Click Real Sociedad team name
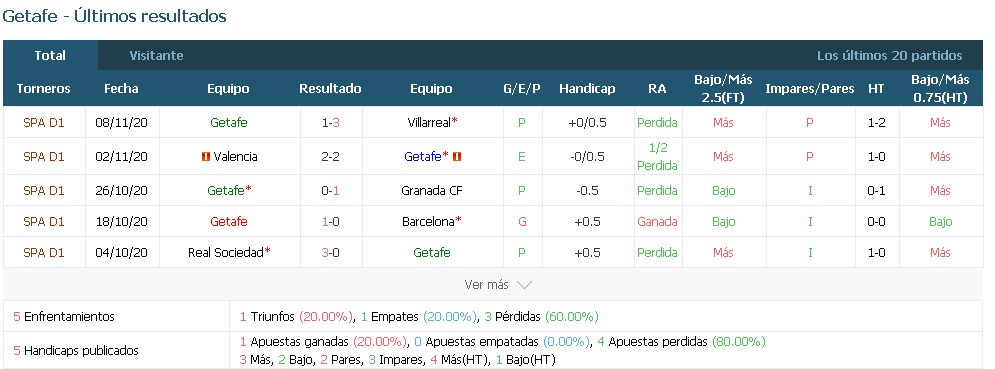 [x=226, y=252]
